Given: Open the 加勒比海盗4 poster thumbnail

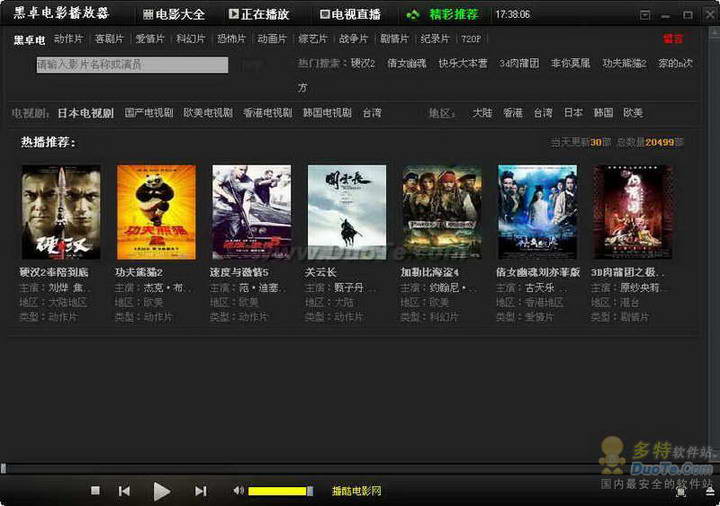Looking at the screenshot, I should click(441, 212).
